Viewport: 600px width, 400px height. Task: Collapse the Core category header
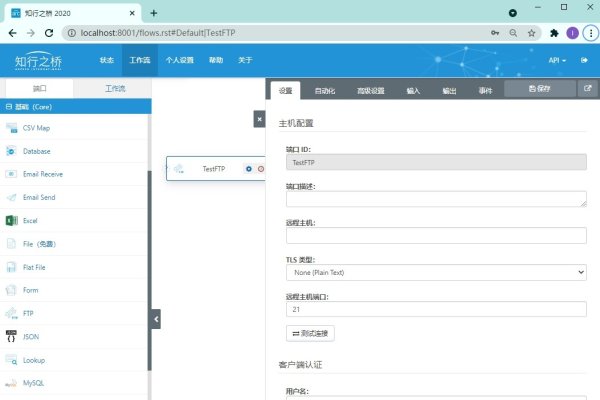click(x=76, y=106)
